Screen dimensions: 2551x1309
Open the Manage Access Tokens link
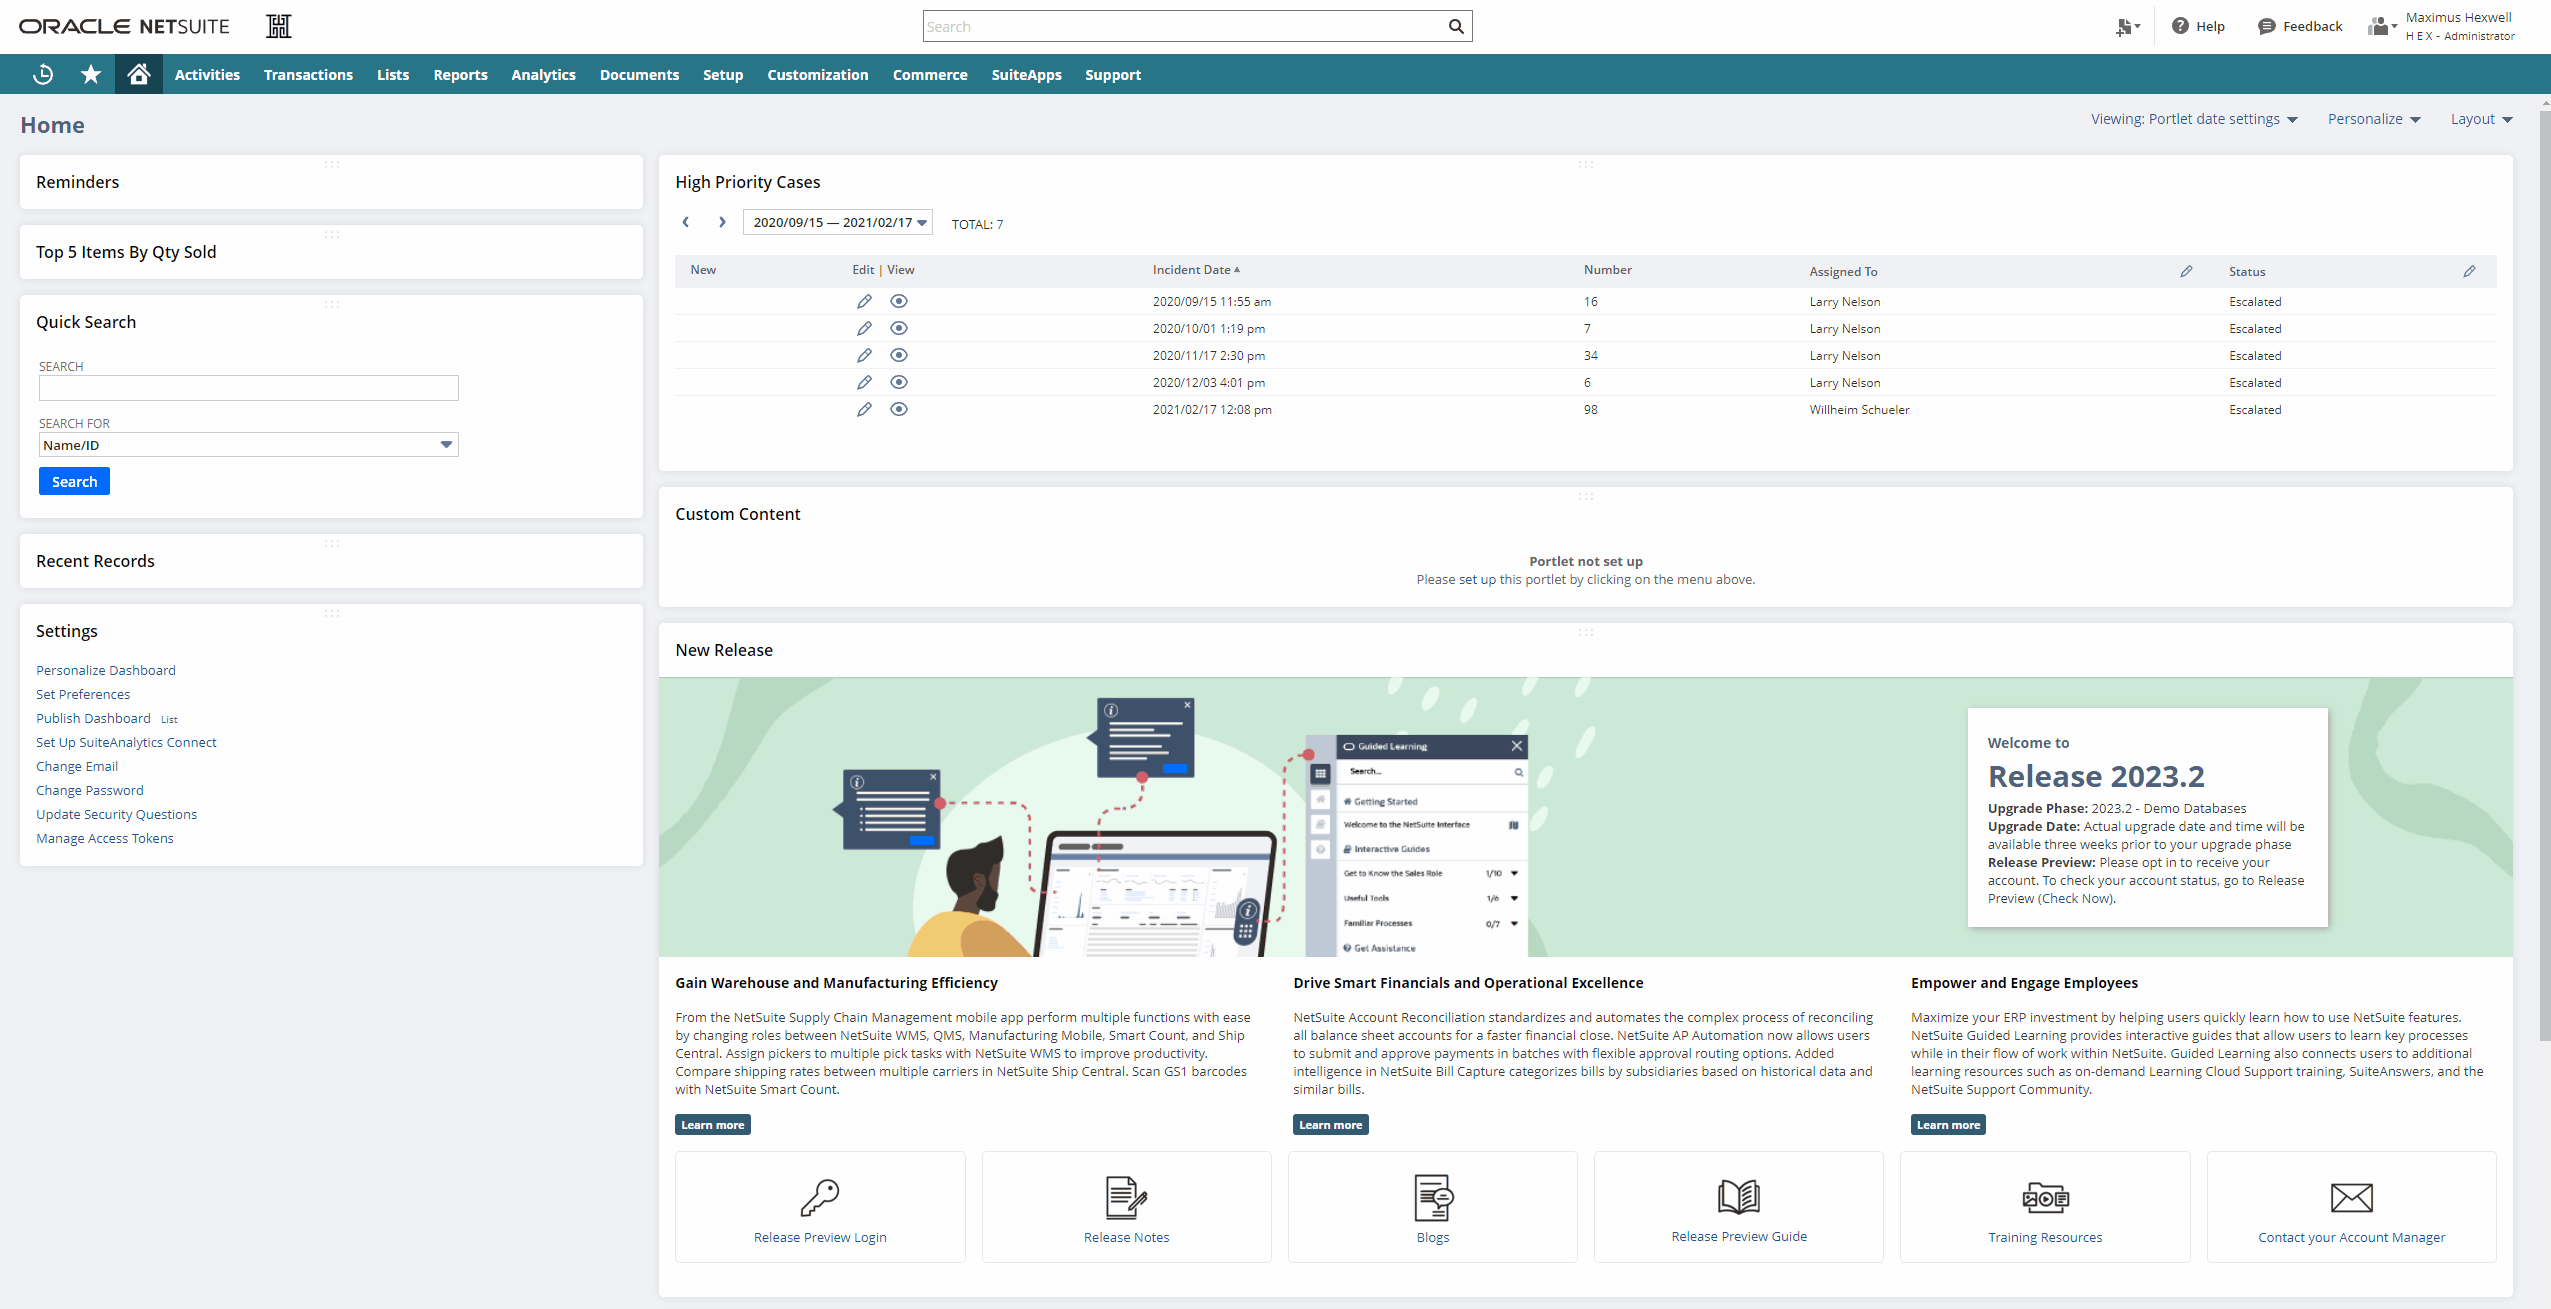pyautogui.click(x=105, y=838)
